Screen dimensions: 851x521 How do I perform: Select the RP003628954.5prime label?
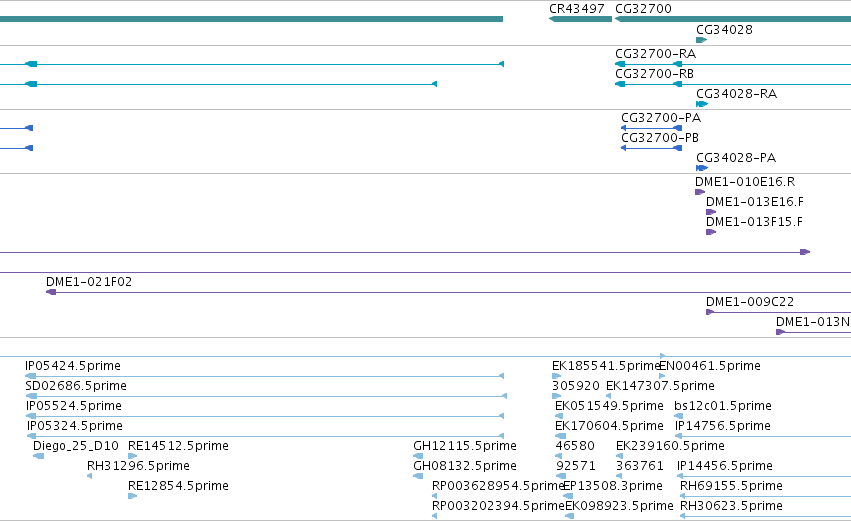tap(498, 486)
